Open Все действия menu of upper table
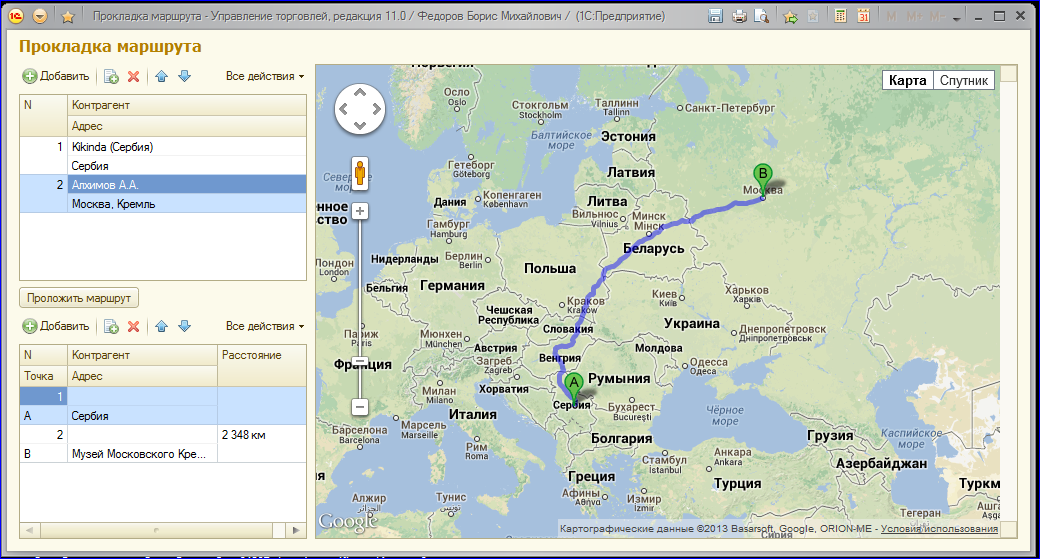The image size is (1040, 559). pos(265,76)
